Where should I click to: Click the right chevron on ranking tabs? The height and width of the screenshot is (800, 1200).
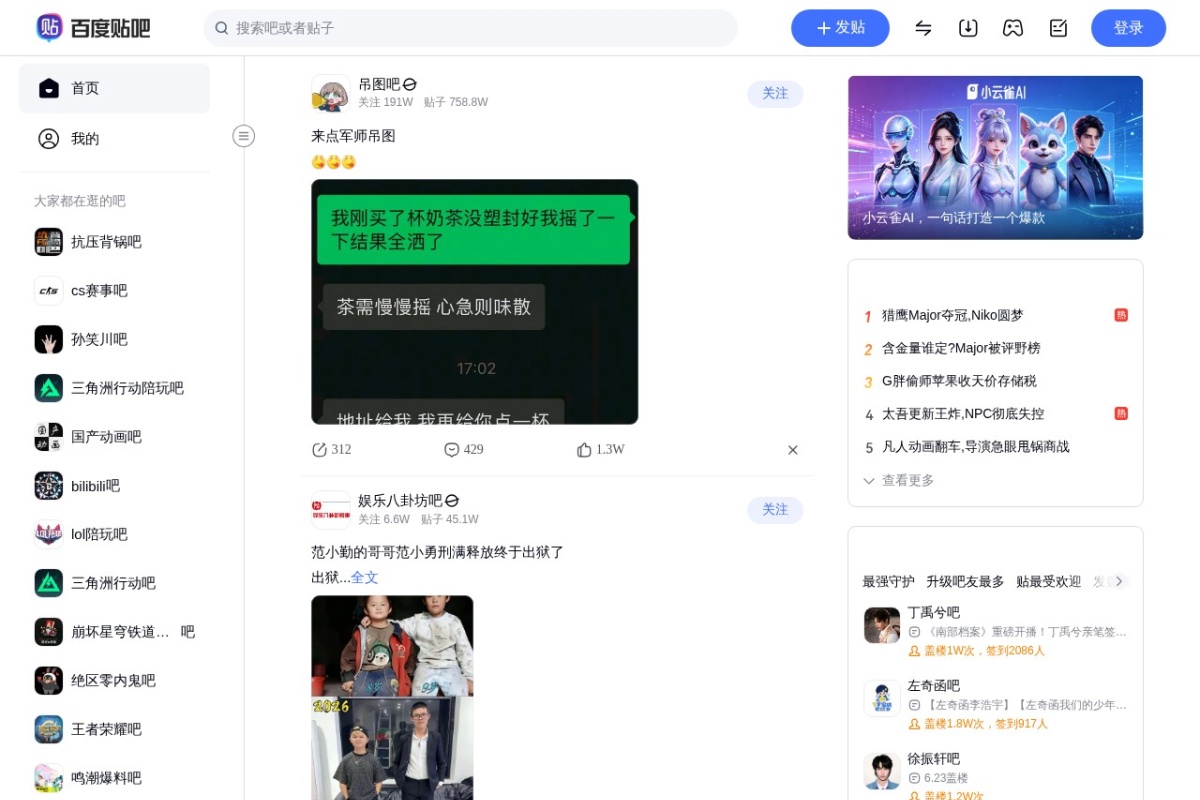1119,581
